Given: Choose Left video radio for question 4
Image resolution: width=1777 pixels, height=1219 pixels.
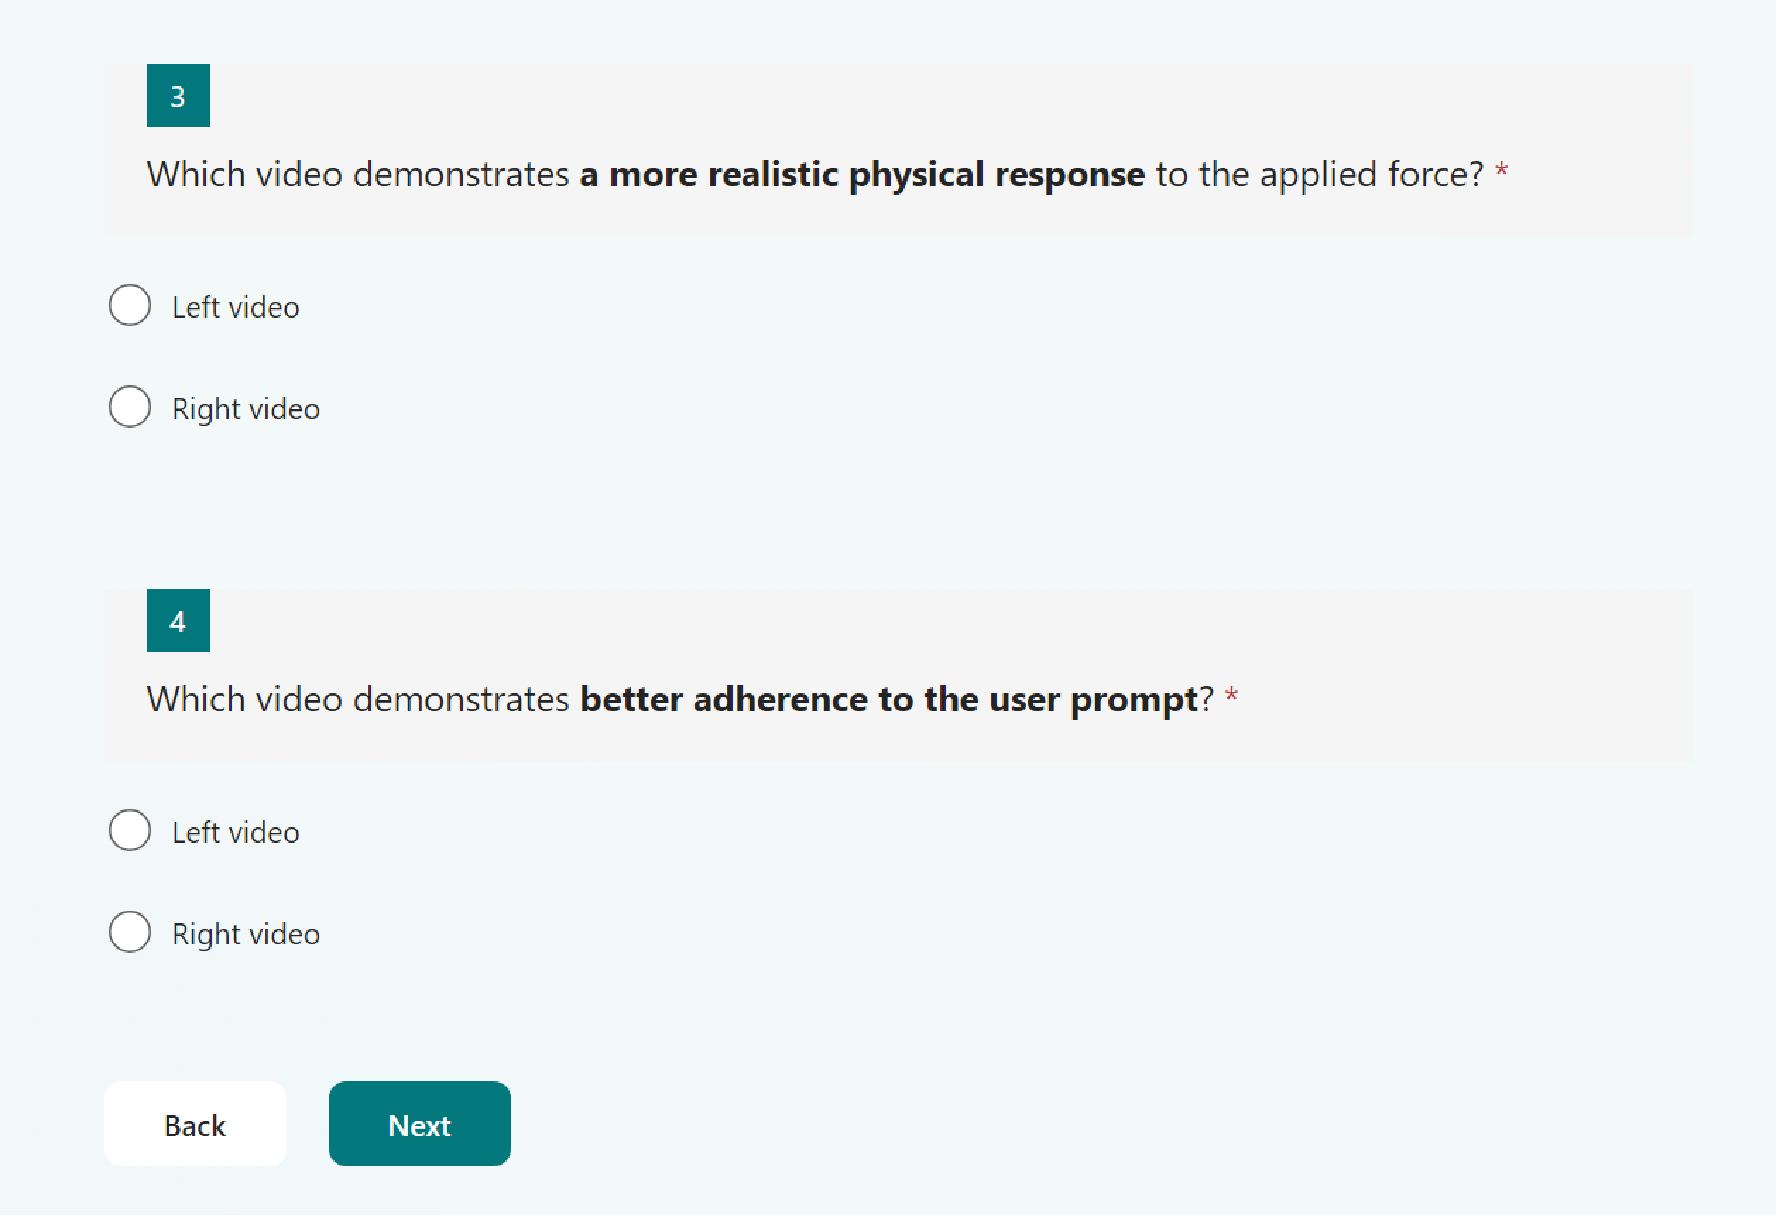Looking at the screenshot, I should pyautogui.click(x=130, y=830).
